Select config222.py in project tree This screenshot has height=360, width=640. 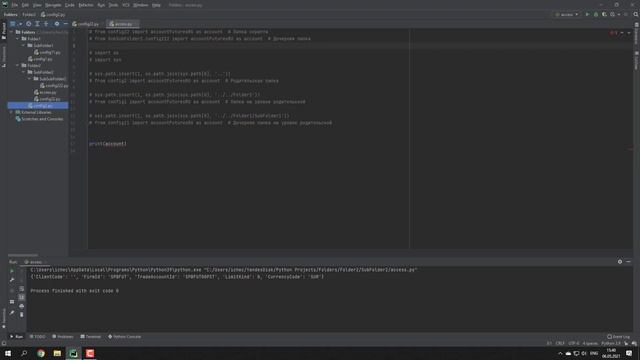coord(54,86)
